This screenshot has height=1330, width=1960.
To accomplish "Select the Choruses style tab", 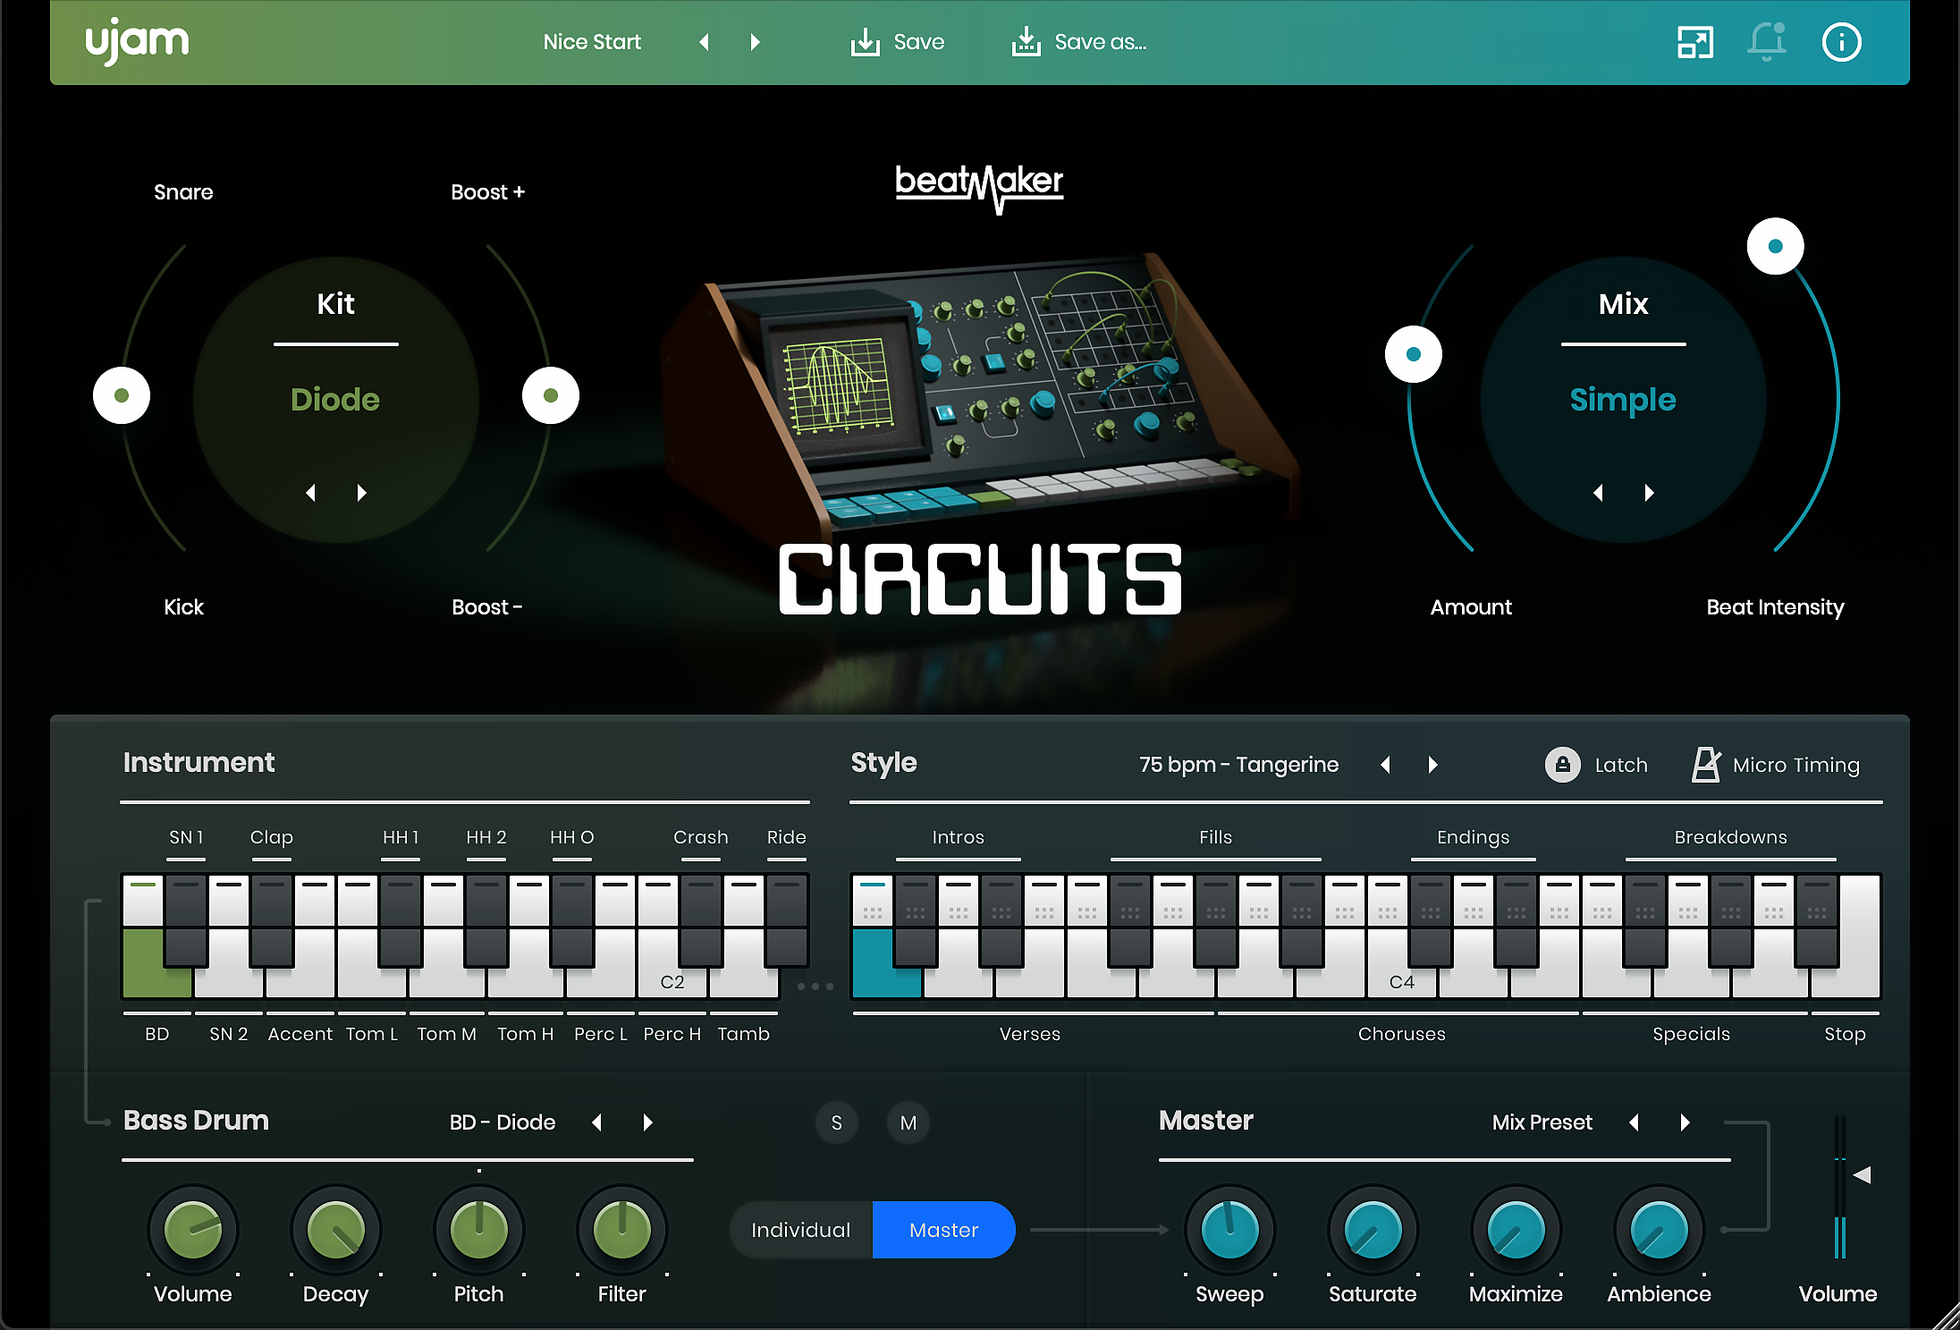I will 1399,1035.
